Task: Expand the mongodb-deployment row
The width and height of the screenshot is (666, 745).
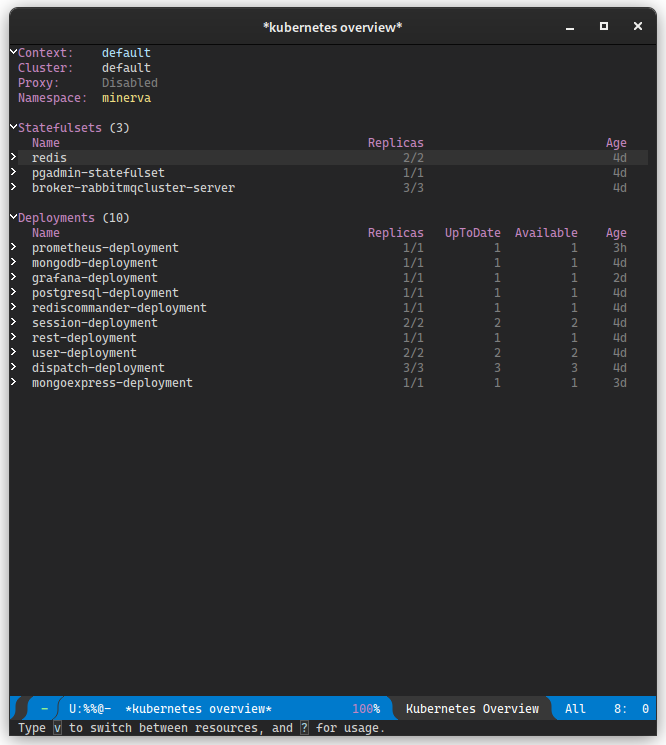Action: click(x=13, y=262)
